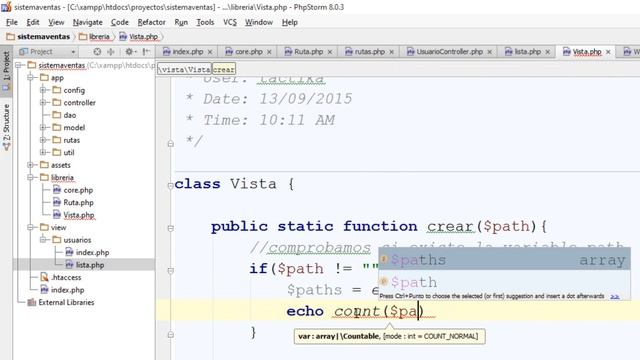This screenshot has width=640, height=360.
Task: Click hide Project panel icon
Action: coord(146,52)
